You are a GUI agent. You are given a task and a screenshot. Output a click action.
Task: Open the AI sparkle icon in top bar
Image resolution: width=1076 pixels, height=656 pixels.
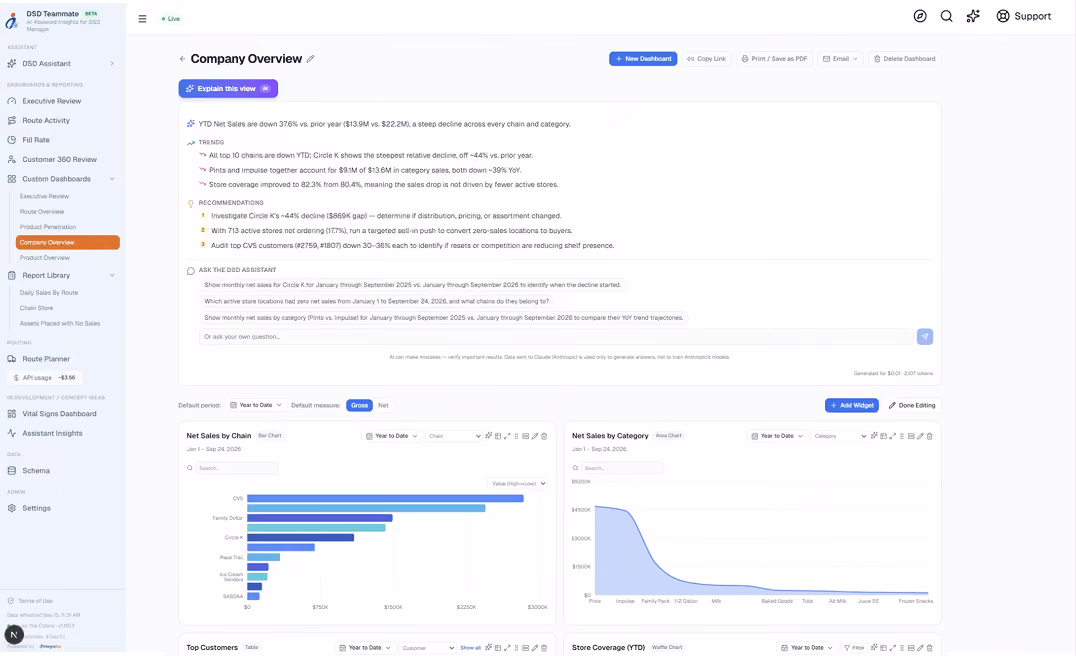point(973,16)
